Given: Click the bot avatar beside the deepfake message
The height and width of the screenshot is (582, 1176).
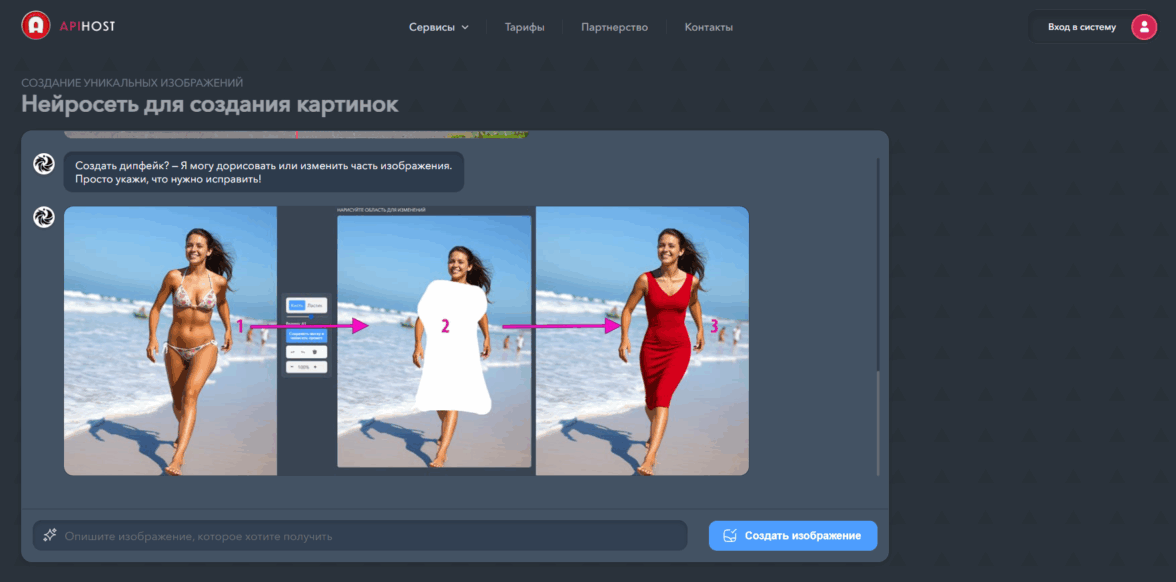Looking at the screenshot, I should 44,164.
